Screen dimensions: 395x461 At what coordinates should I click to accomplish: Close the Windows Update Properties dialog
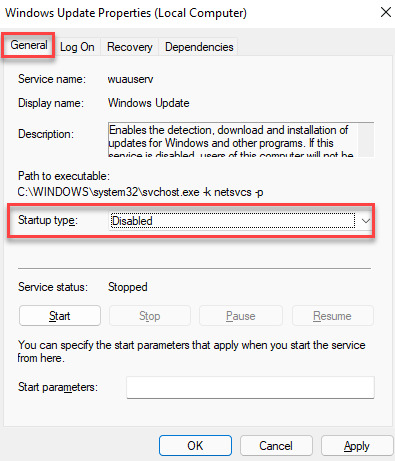pos(386,12)
